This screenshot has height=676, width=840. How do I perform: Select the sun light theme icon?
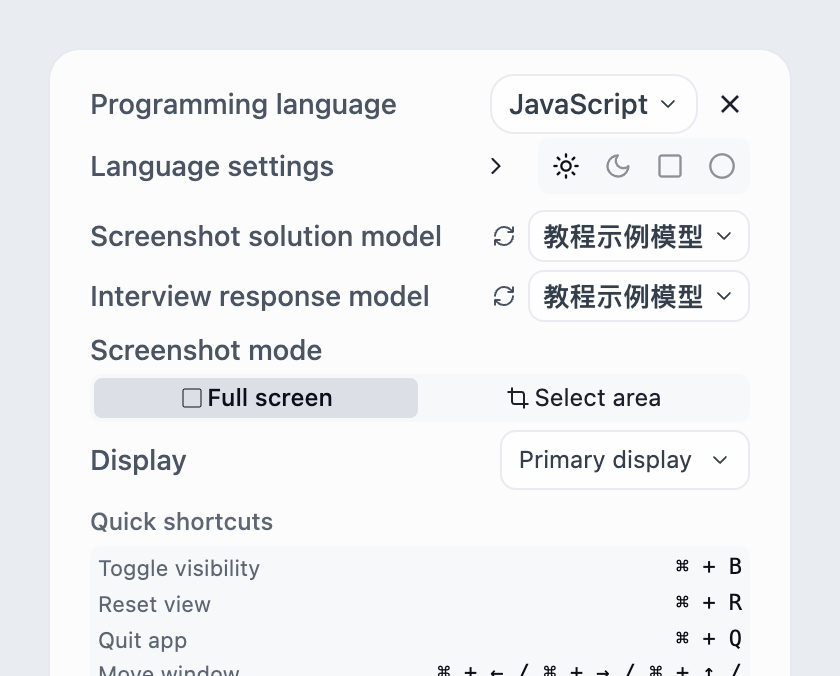pyautogui.click(x=566, y=166)
